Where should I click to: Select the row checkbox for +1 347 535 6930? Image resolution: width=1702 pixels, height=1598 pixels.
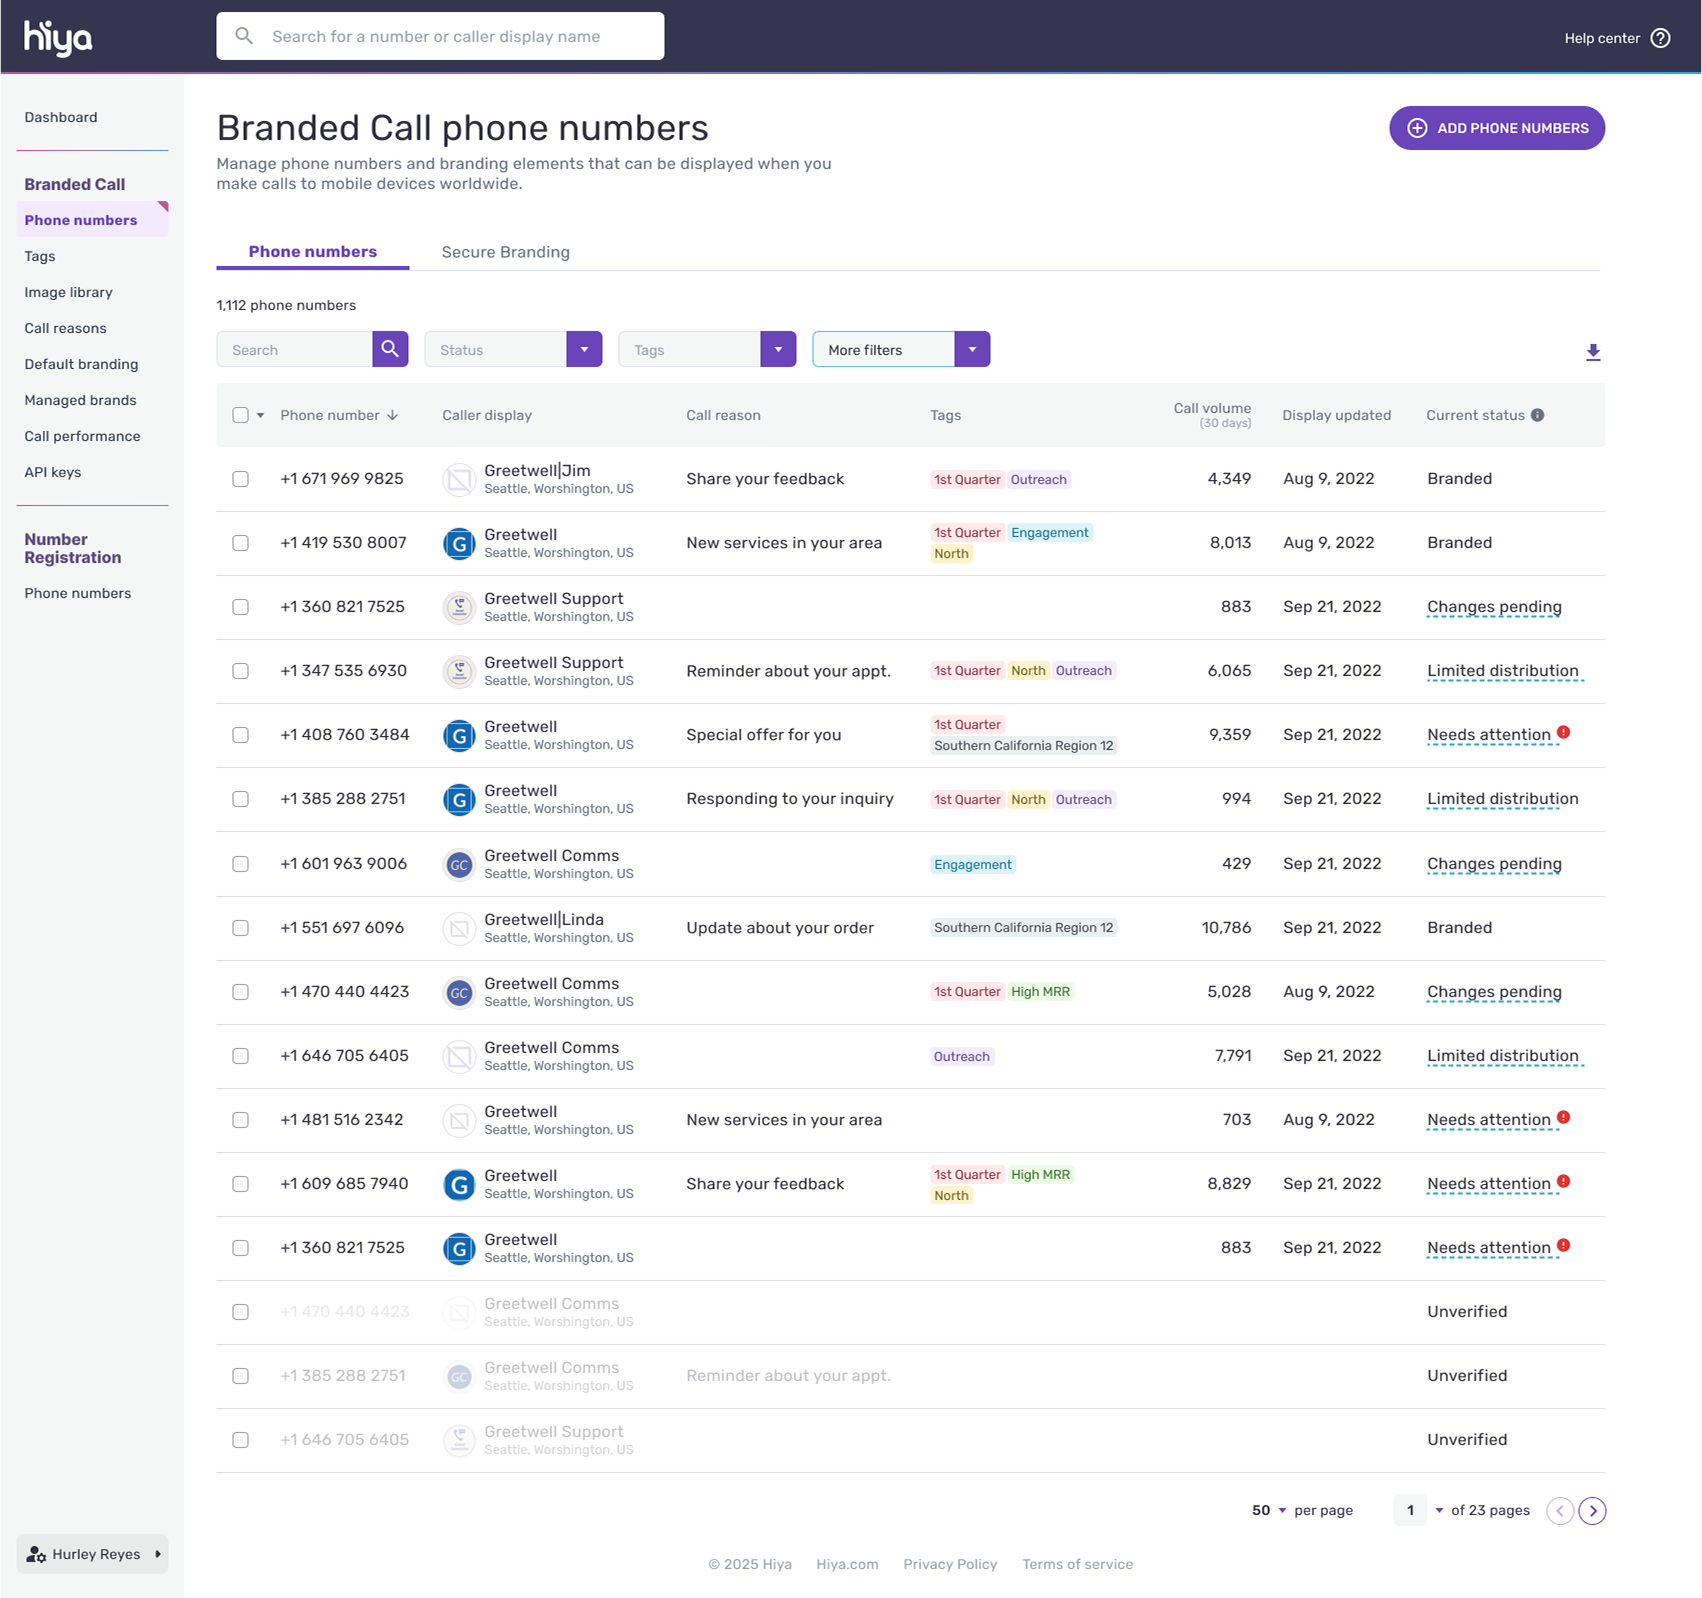(x=240, y=671)
